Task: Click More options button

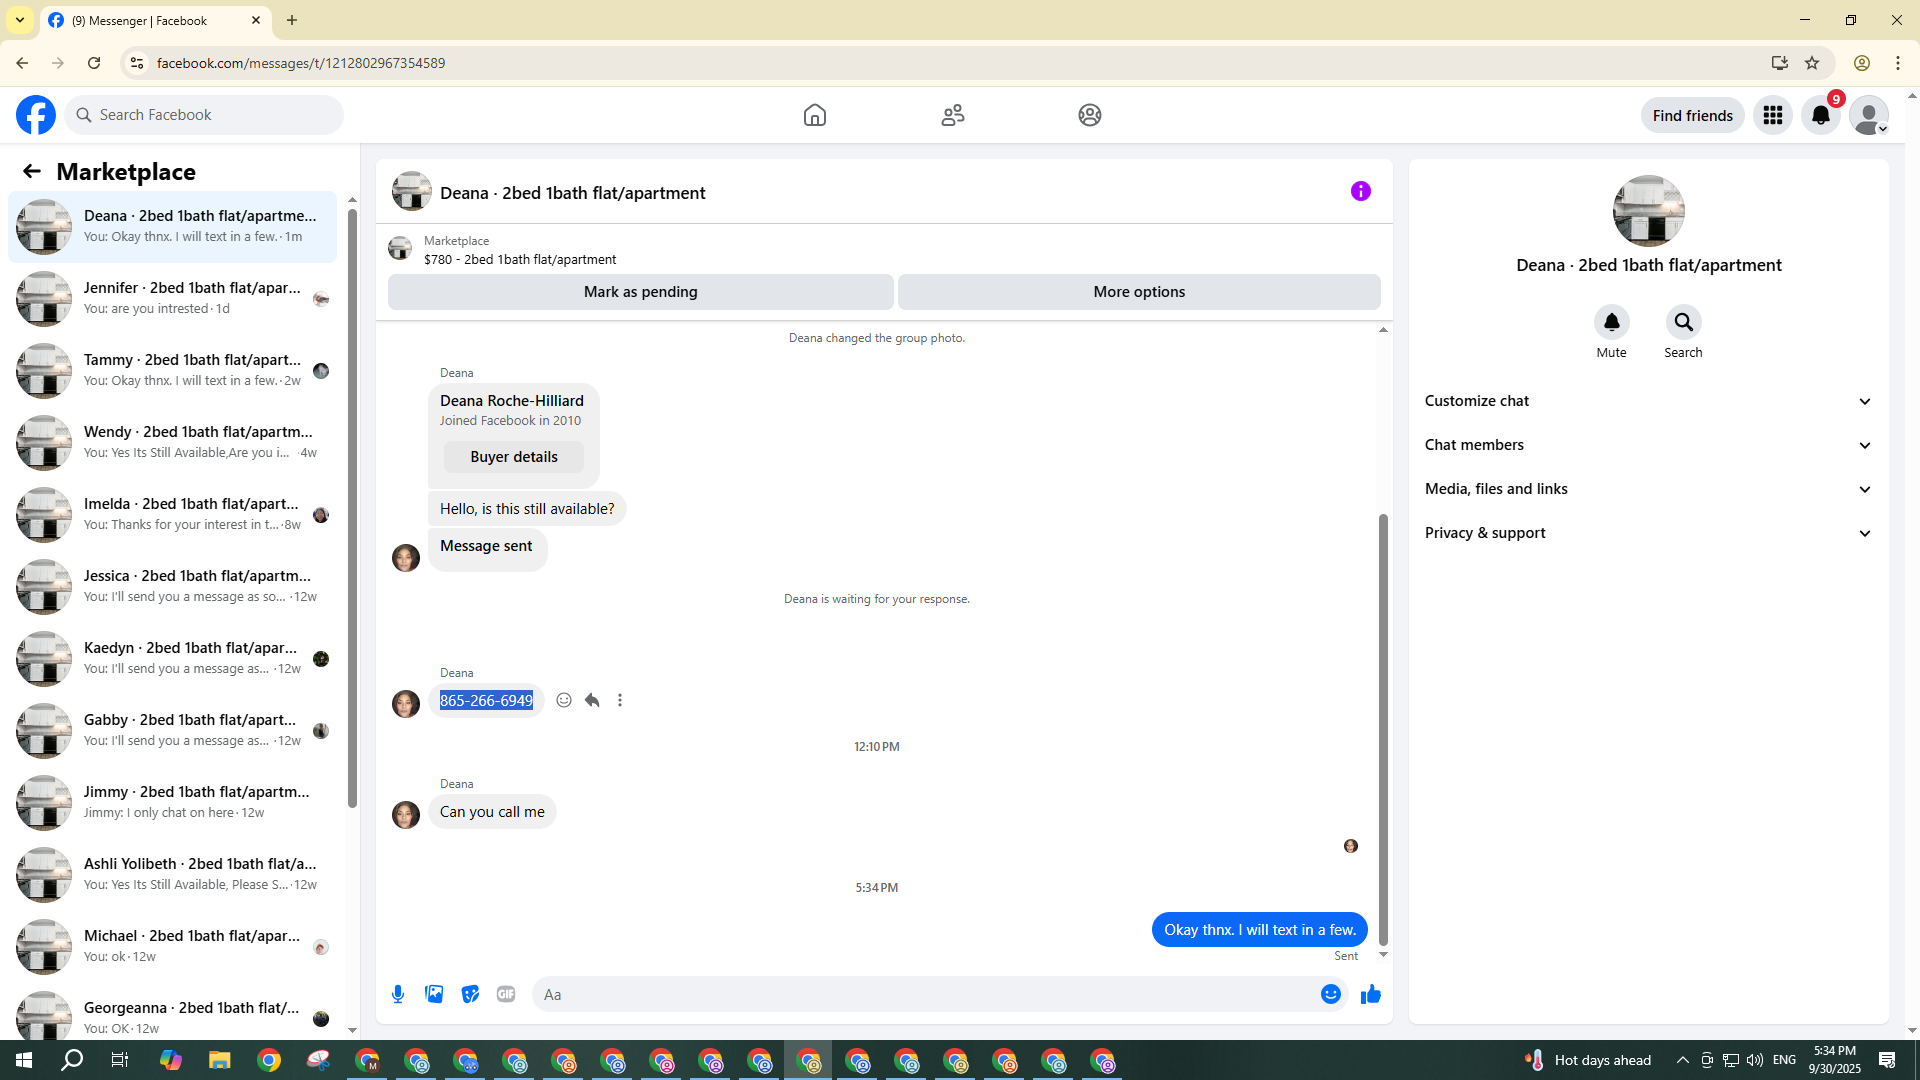Action: (1139, 292)
